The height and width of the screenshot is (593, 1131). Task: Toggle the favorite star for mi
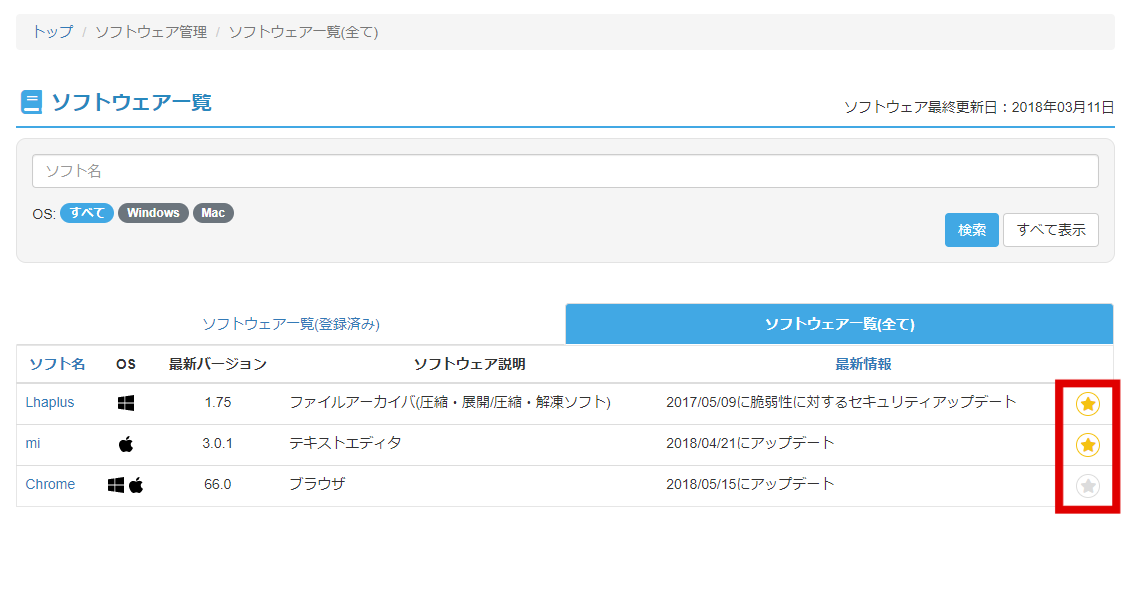pyautogui.click(x=1087, y=445)
